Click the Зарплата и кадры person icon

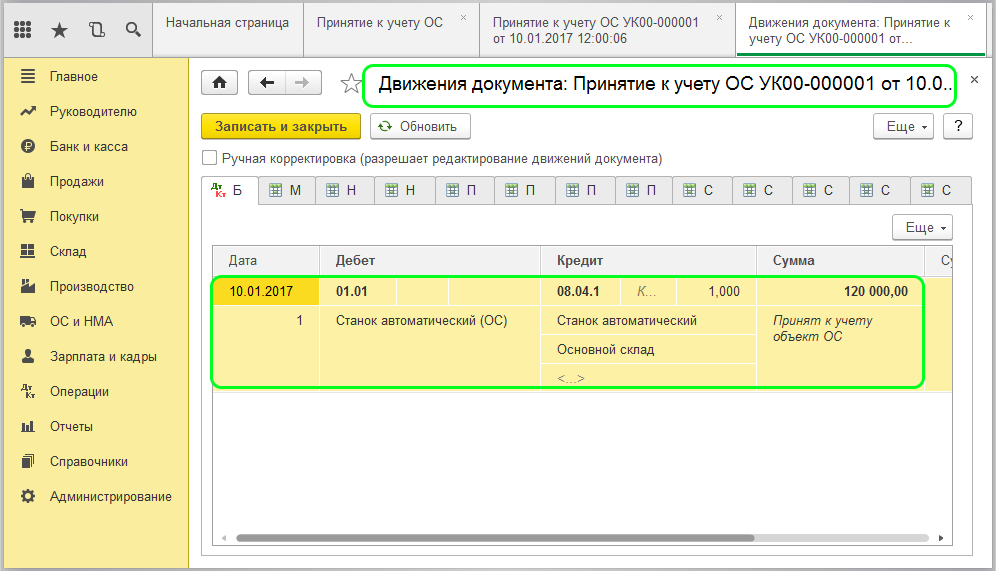pos(28,356)
